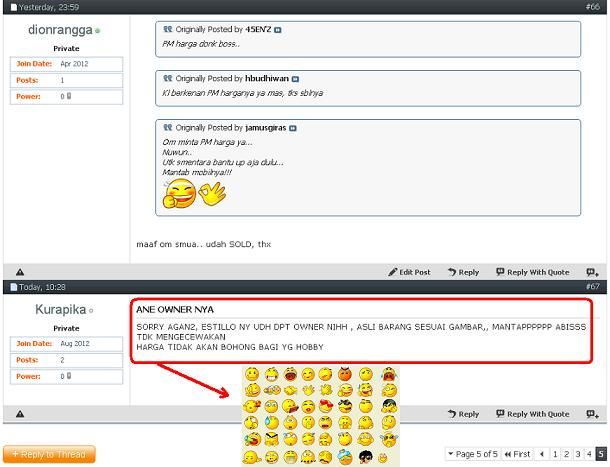This screenshot has height=467, width=610.
Task: Open post permalink #67
Action: point(592,286)
